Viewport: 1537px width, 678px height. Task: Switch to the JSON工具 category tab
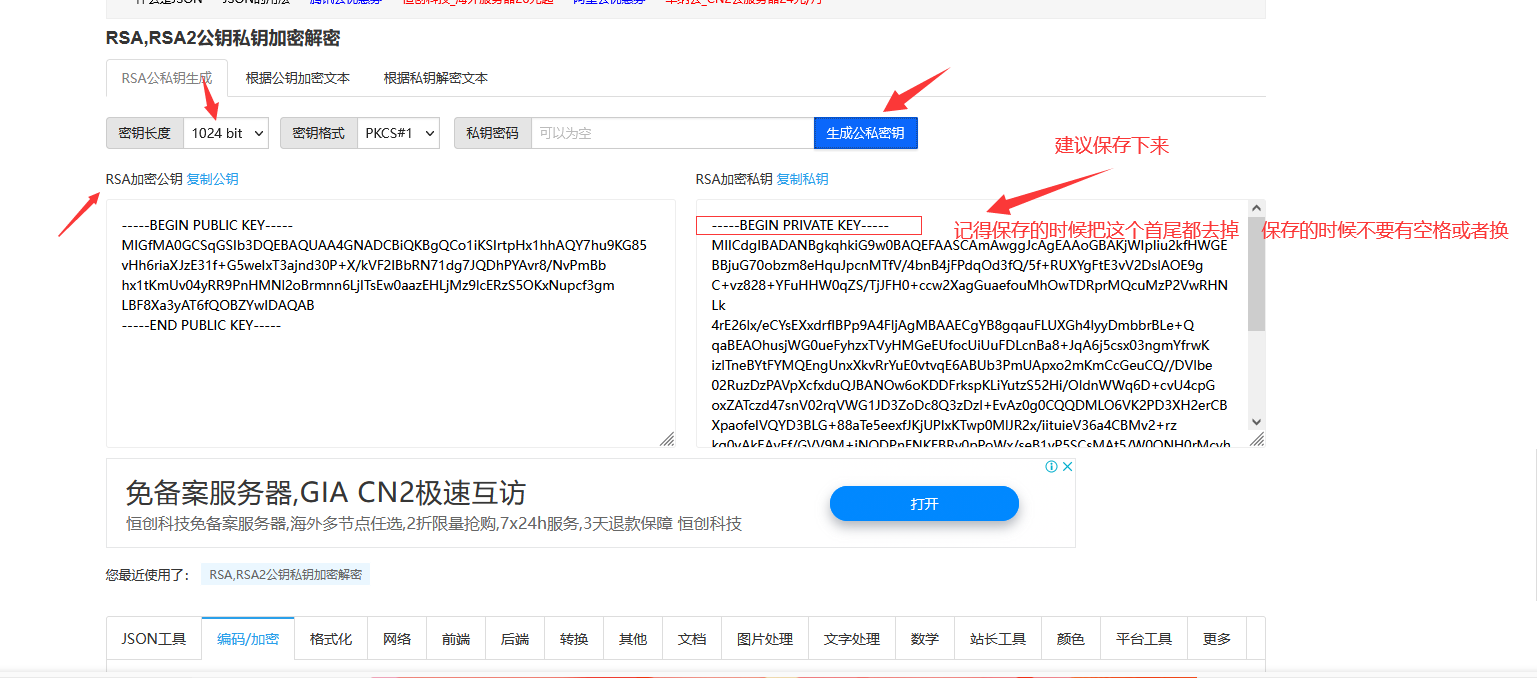coord(154,638)
